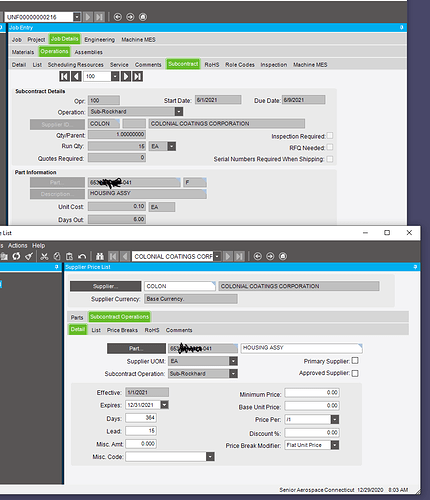Go to previous supplier record in lower toolbar
Viewport: 430px width, 500px height.
(125, 256)
